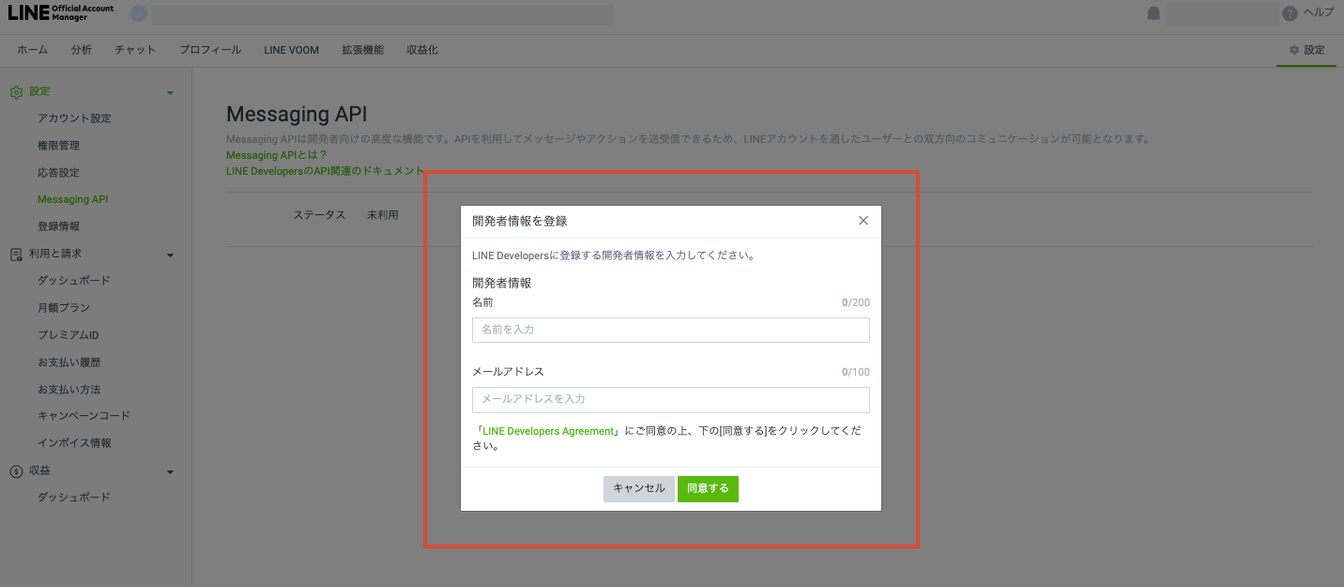1344x587 pixels.
Task: Click the account avatar in the header
Action: [x=139, y=14]
